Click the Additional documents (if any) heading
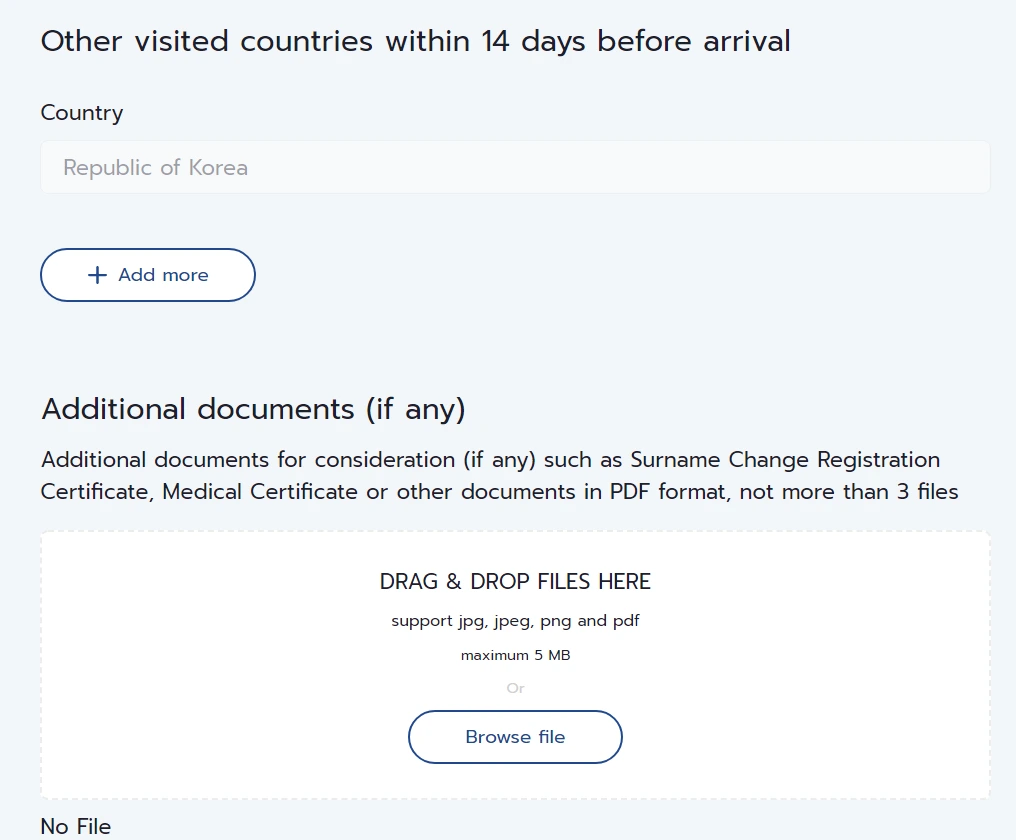Viewport: 1016px width, 840px height. [x=253, y=409]
